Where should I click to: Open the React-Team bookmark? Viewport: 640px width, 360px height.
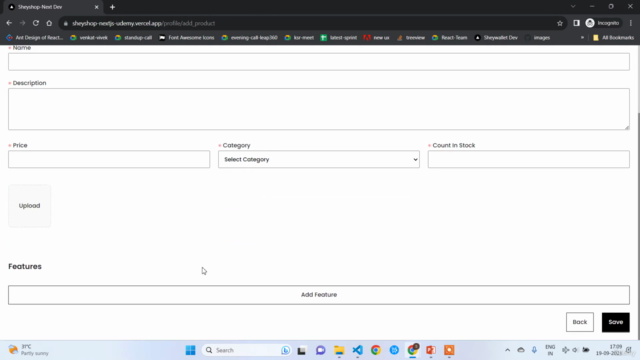coord(449,38)
